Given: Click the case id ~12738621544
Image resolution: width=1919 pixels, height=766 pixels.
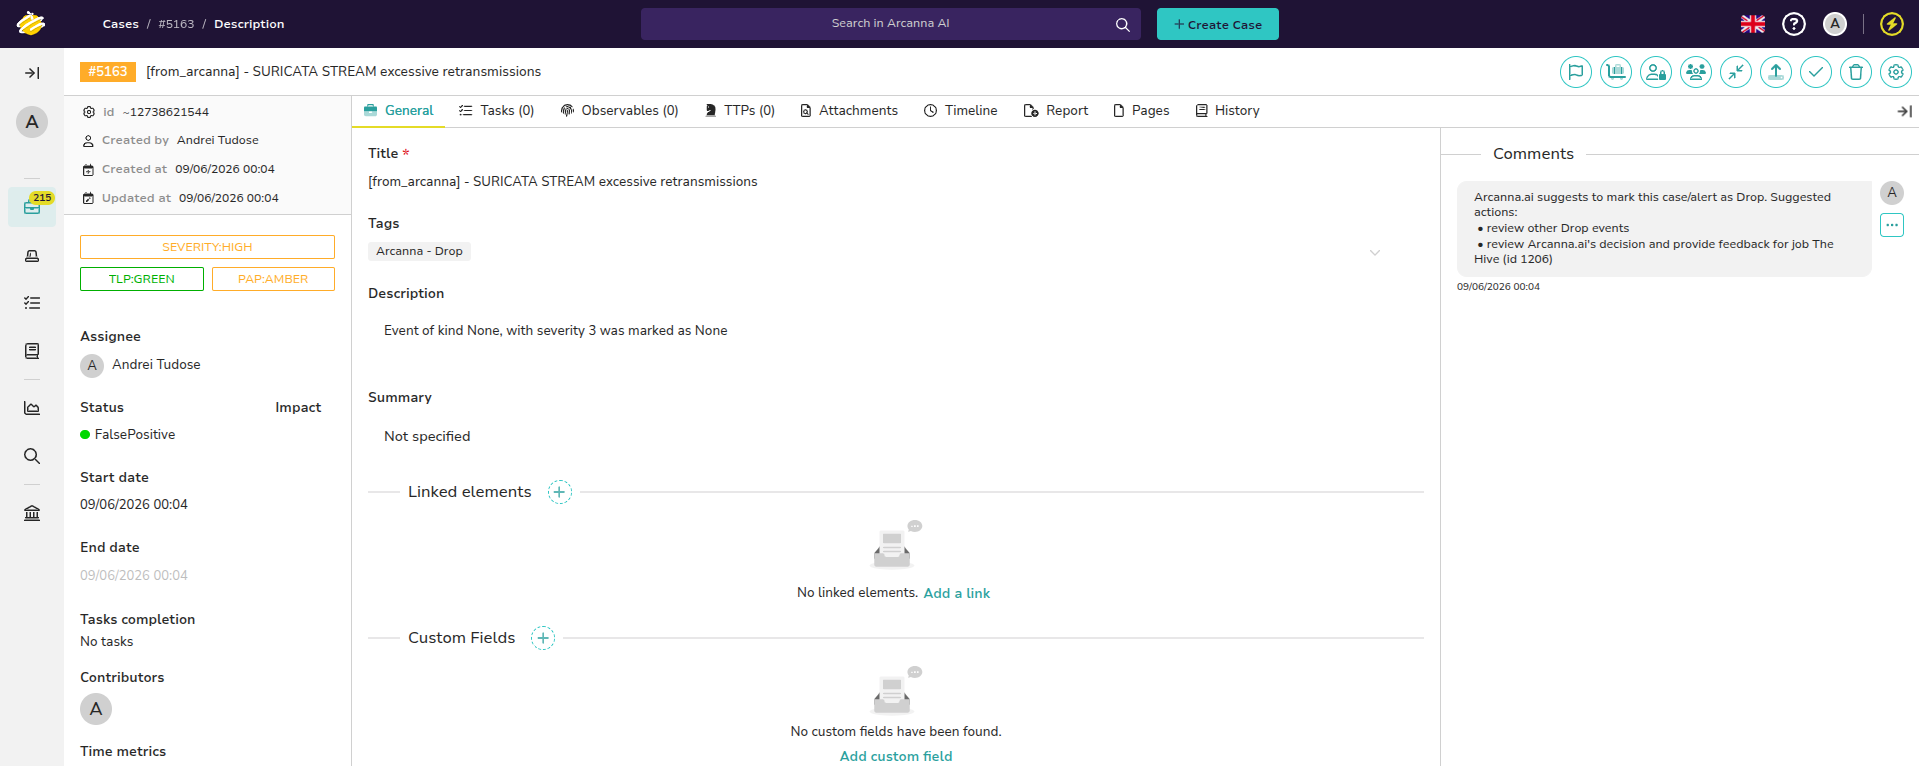Looking at the screenshot, I should click(x=166, y=112).
